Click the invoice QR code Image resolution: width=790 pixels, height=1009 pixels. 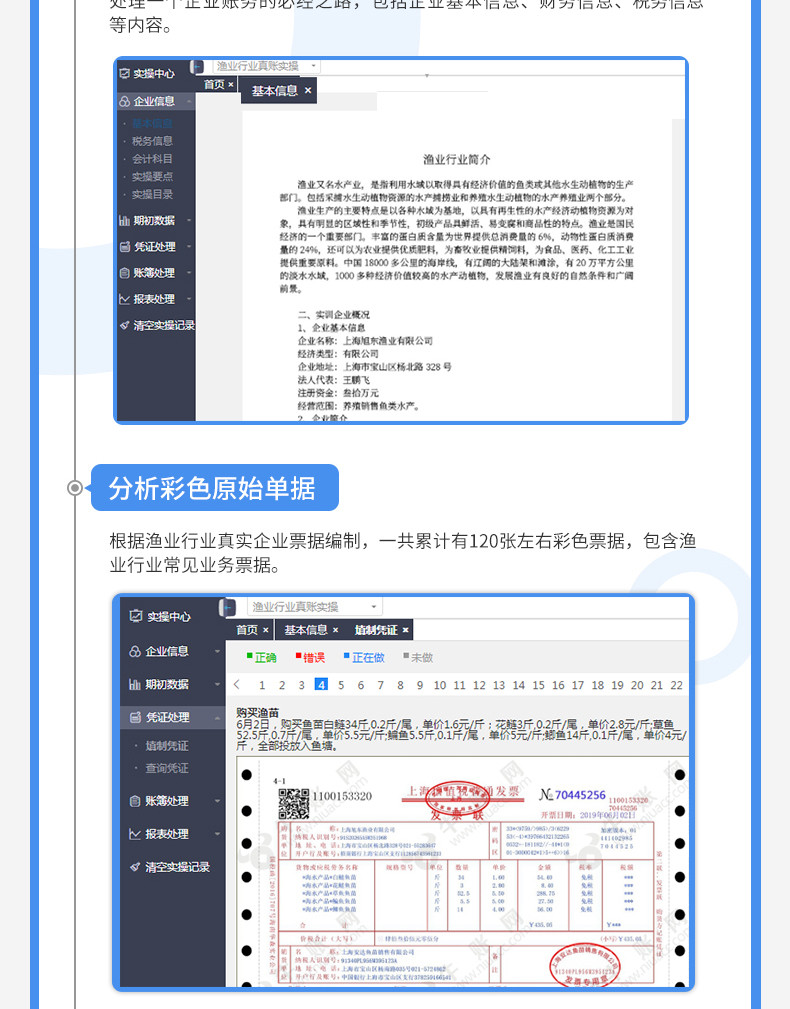(x=293, y=803)
